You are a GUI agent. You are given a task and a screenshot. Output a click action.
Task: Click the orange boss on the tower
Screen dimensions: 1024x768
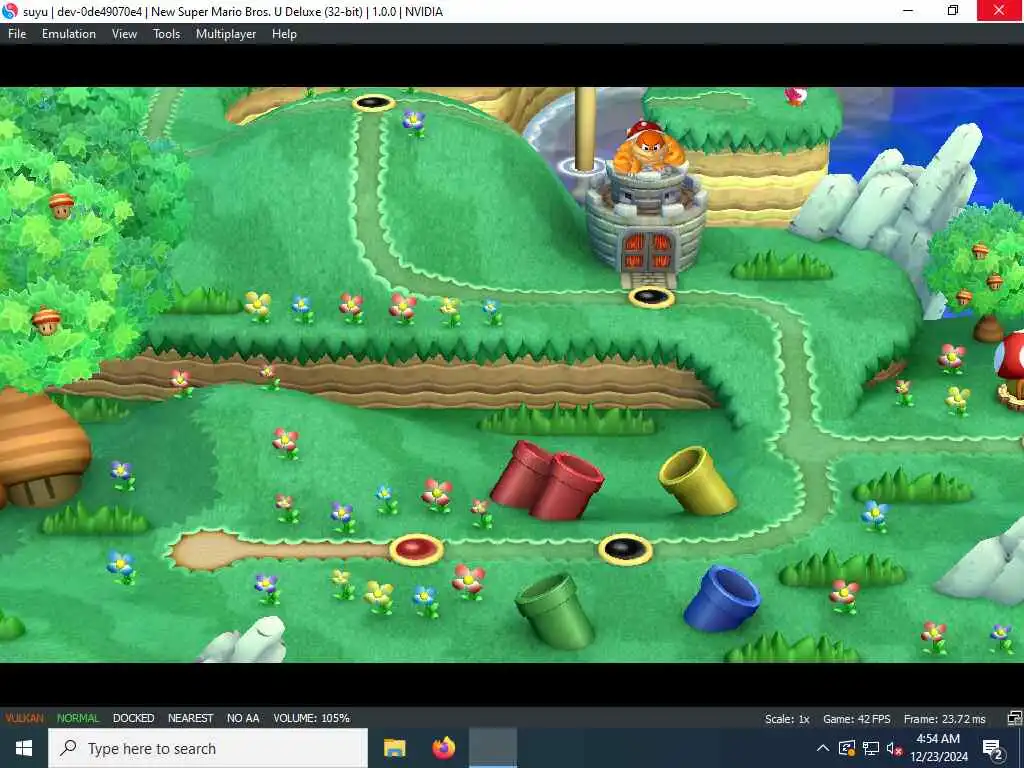coord(648,148)
